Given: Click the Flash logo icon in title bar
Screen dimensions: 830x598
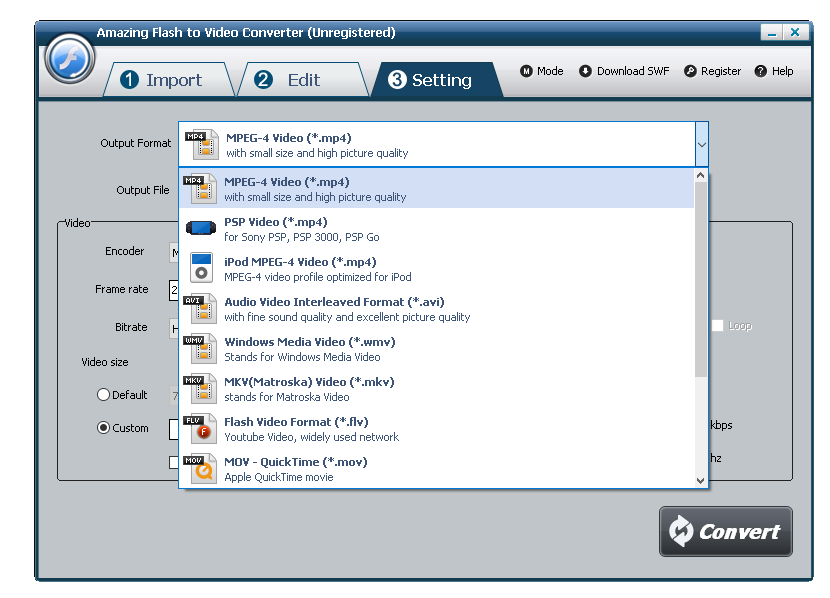Looking at the screenshot, I should coord(69,59).
